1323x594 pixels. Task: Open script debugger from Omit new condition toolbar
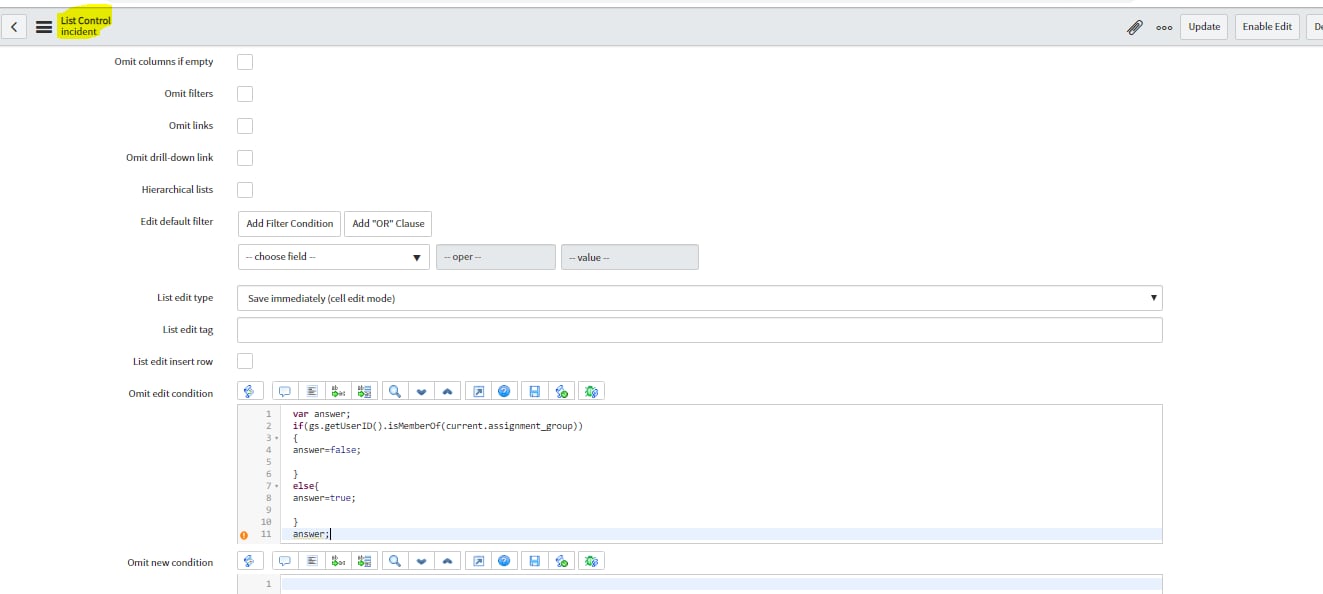point(592,561)
